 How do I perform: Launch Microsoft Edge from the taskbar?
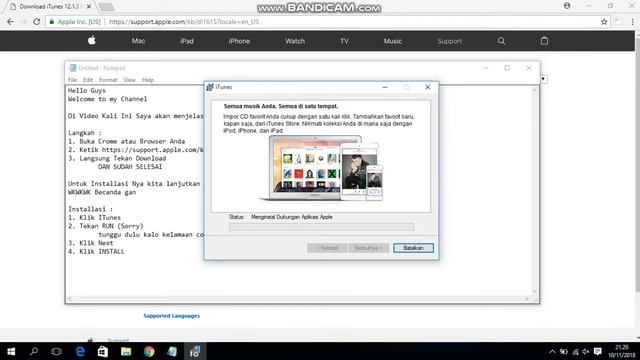click(80, 351)
